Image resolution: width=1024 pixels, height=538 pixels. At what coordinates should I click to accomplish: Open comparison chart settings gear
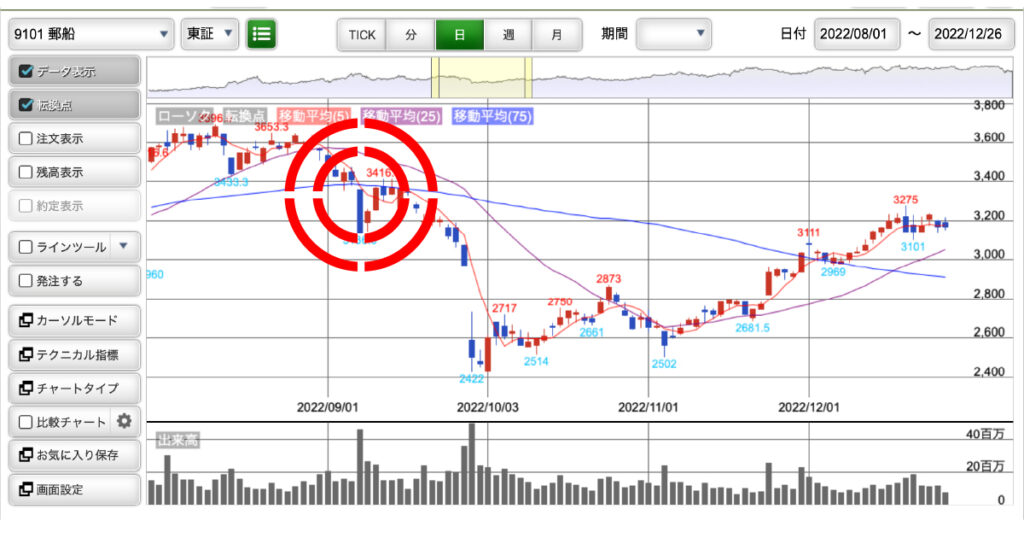tap(124, 422)
